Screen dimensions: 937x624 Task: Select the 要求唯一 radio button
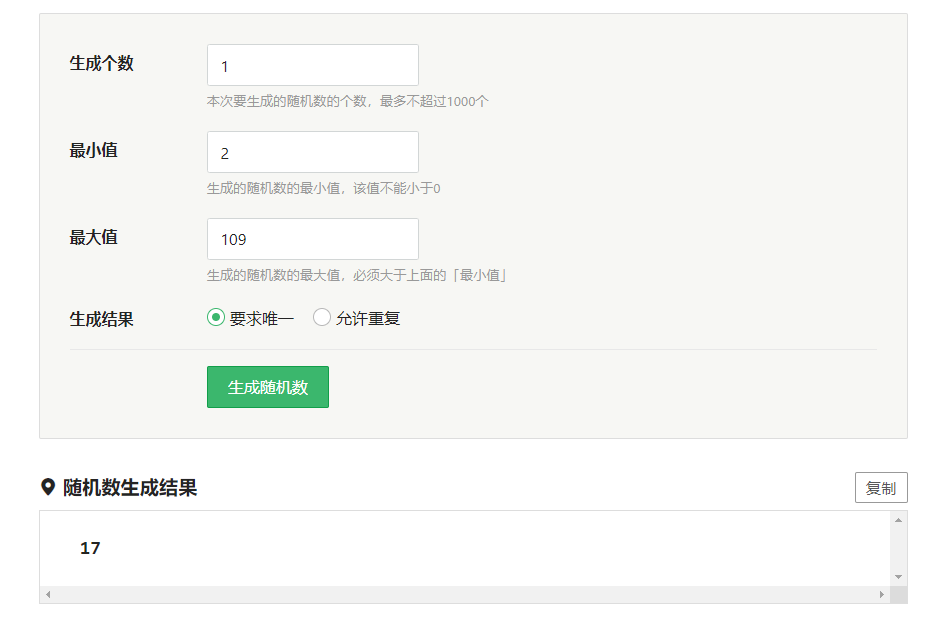(216, 317)
